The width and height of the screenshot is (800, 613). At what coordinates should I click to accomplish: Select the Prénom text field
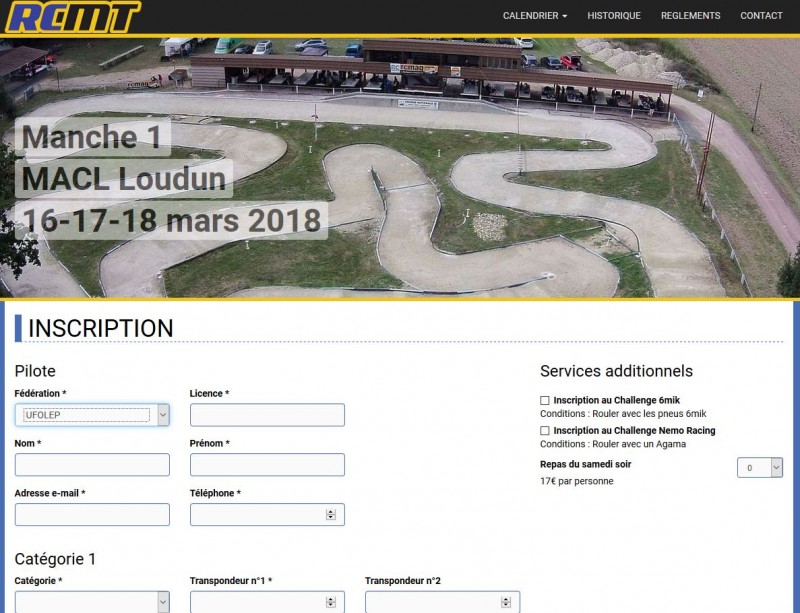tap(267, 465)
